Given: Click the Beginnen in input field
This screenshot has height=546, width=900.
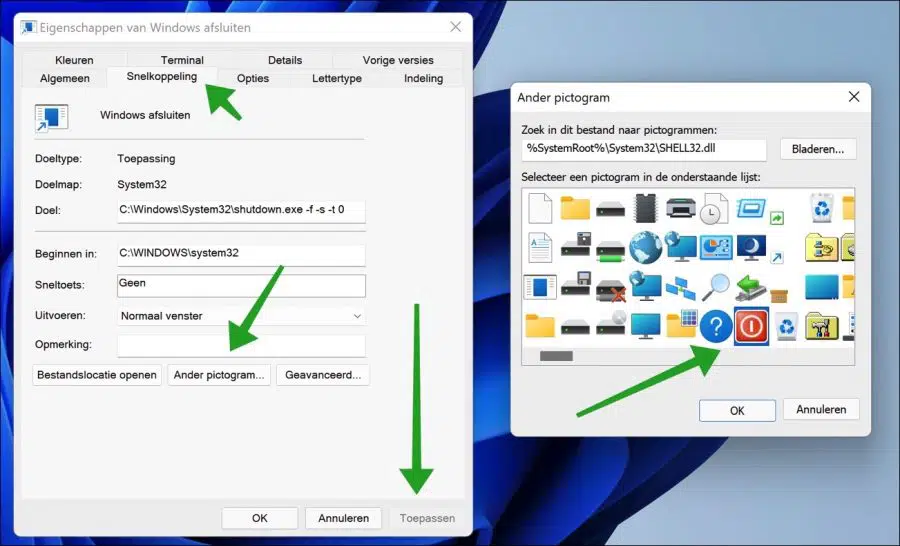Looking at the screenshot, I should (x=241, y=254).
